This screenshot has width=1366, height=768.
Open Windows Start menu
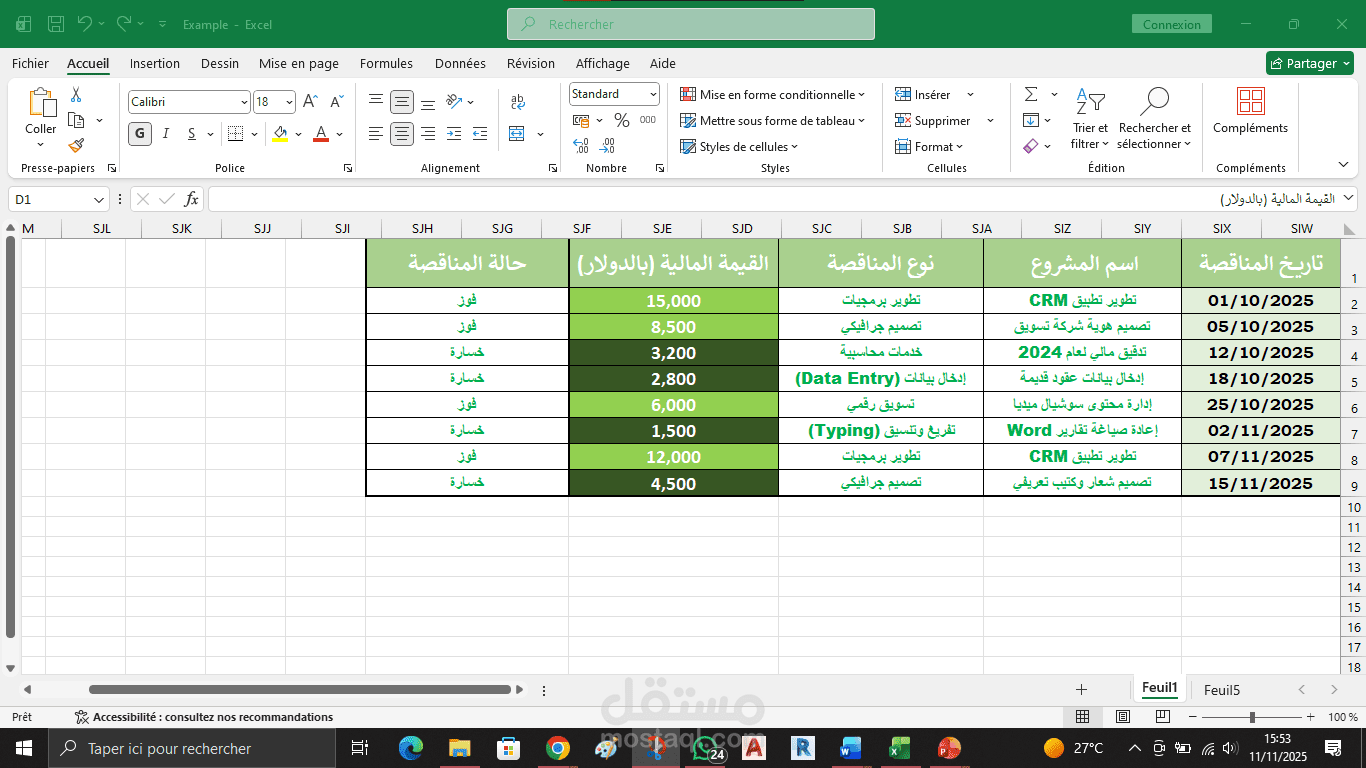pyautogui.click(x=24, y=748)
